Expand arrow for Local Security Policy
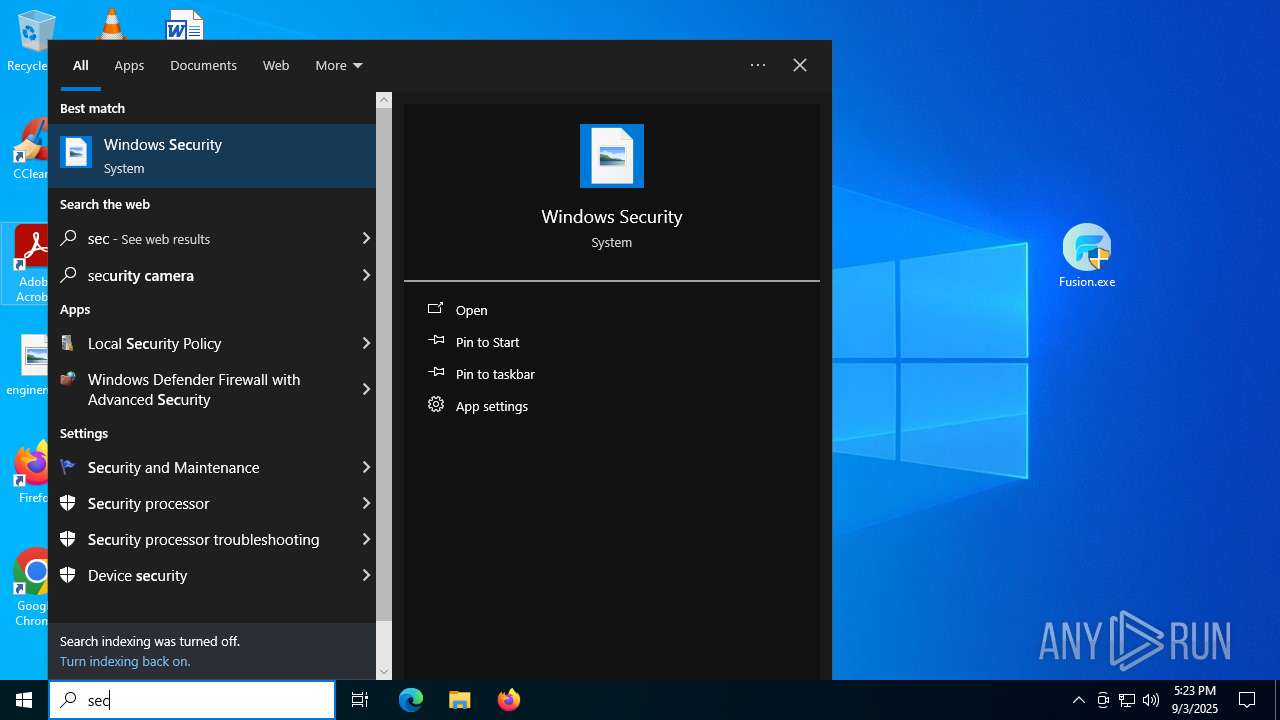 [x=366, y=343]
